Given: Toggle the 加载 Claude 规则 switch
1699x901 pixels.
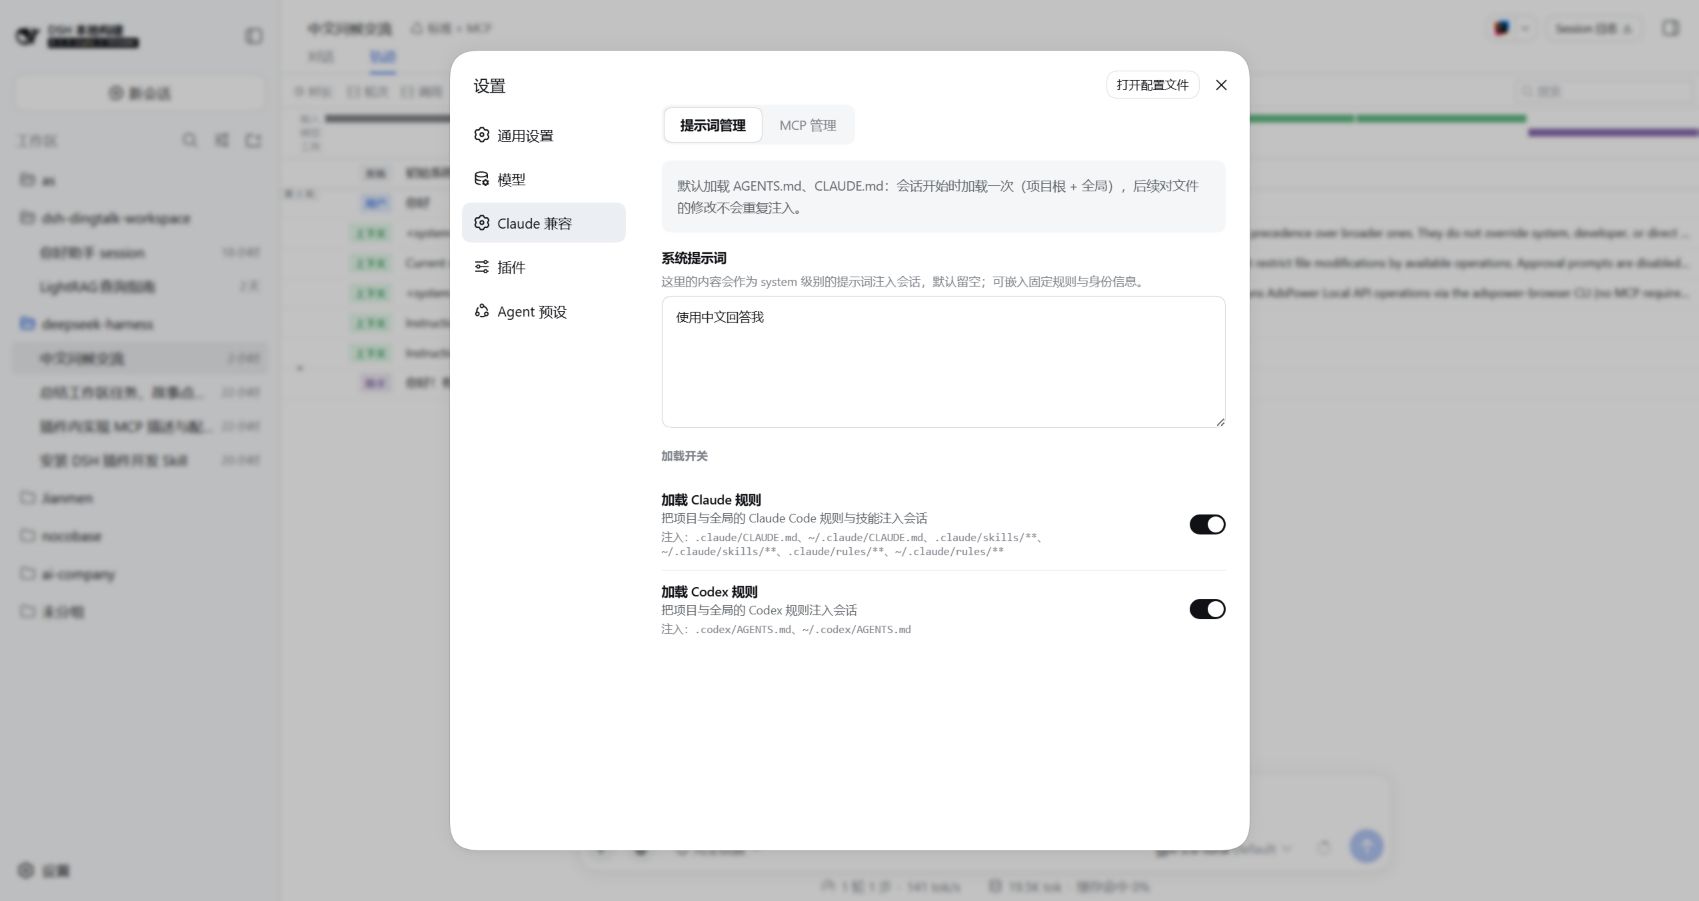Looking at the screenshot, I should (1207, 524).
